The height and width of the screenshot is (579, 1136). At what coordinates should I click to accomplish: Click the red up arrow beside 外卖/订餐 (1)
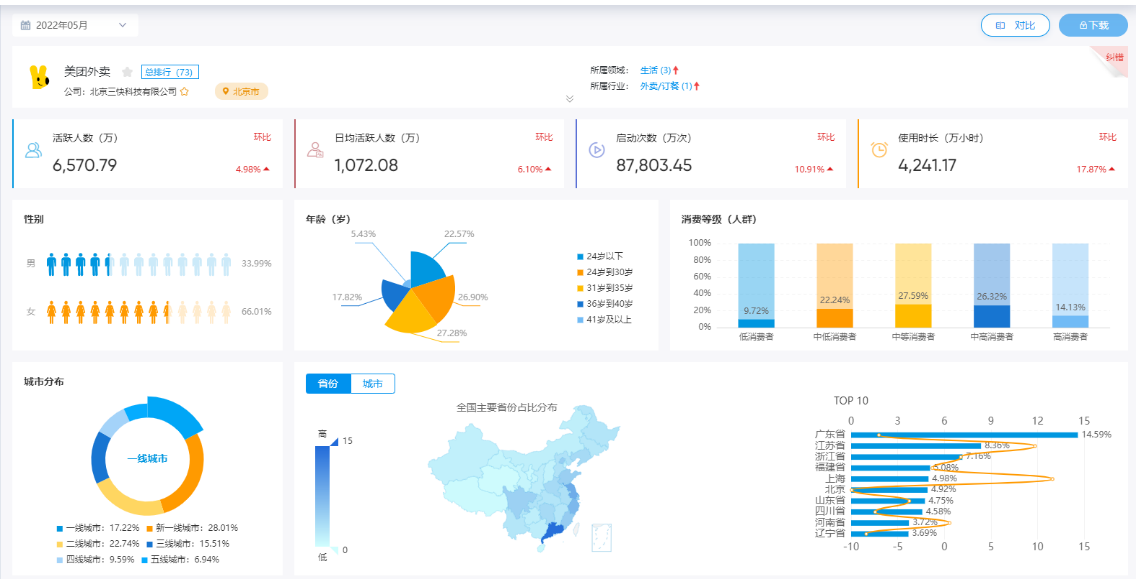point(697,86)
